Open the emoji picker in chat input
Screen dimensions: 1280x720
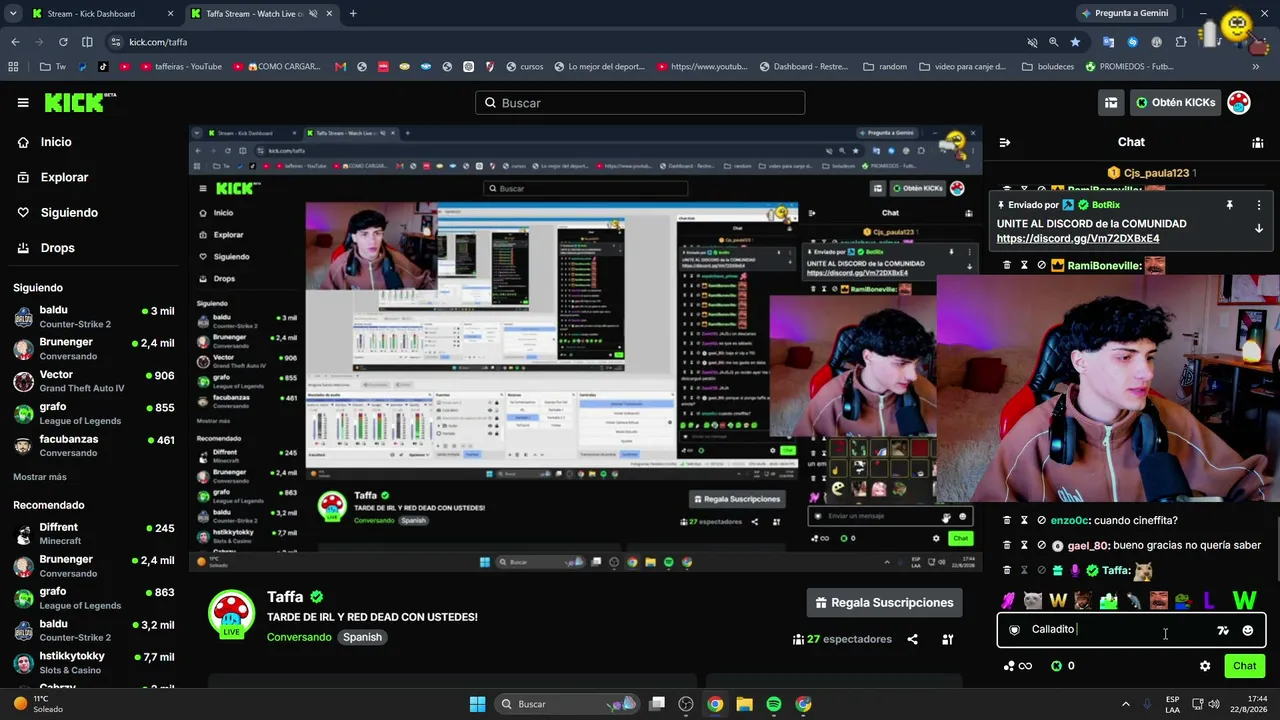tap(1248, 630)
